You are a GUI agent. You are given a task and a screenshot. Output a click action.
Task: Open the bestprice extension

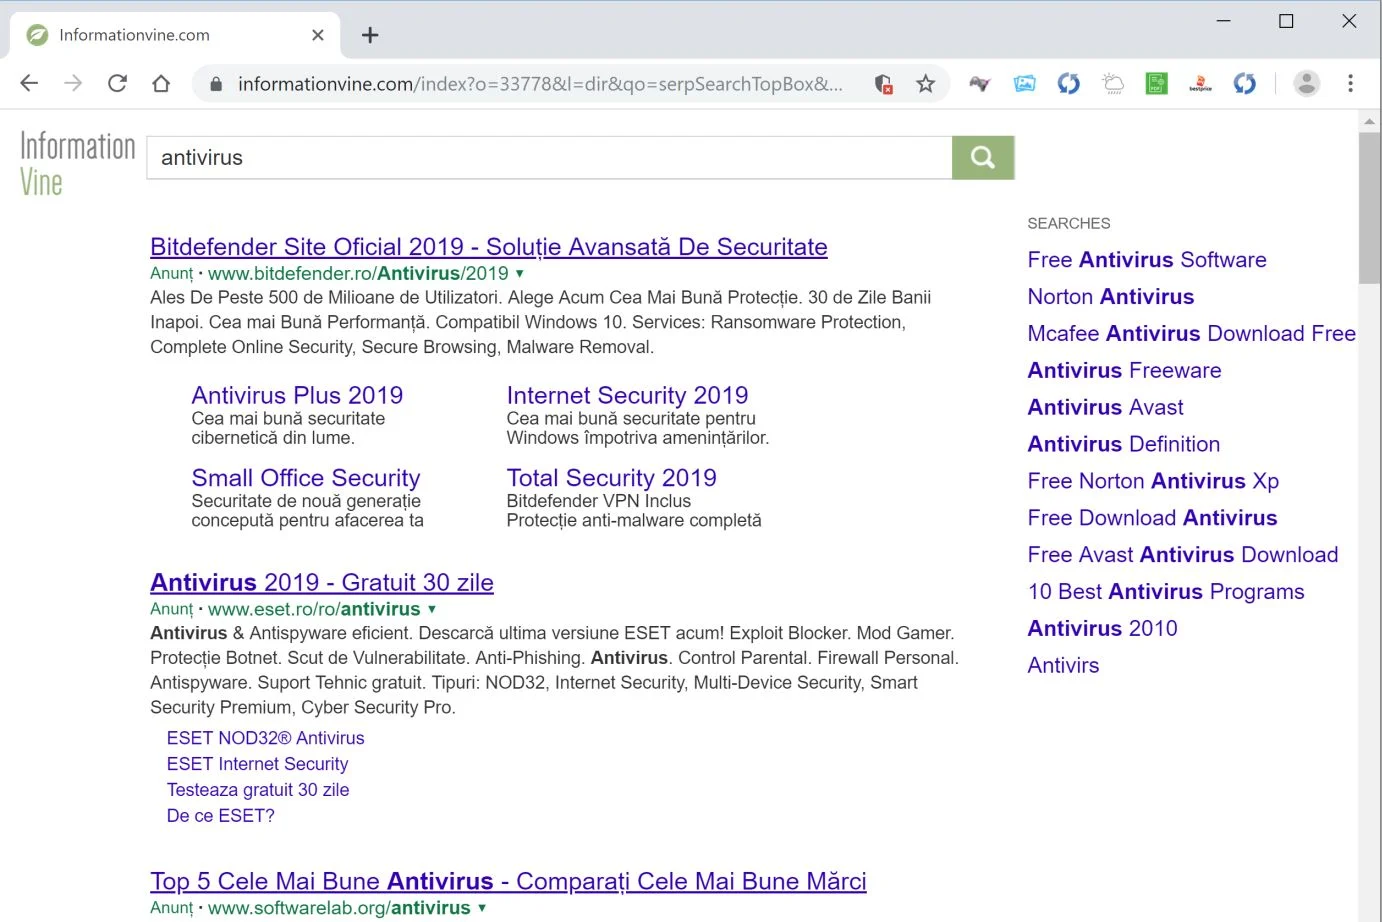click(1201, 84)
